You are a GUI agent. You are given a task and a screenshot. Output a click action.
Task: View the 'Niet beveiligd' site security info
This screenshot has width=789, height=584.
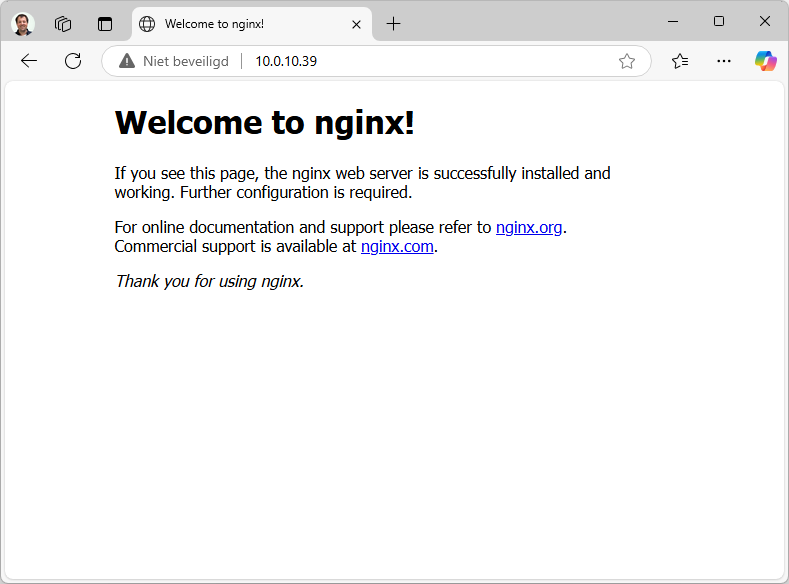coord(174,61)
